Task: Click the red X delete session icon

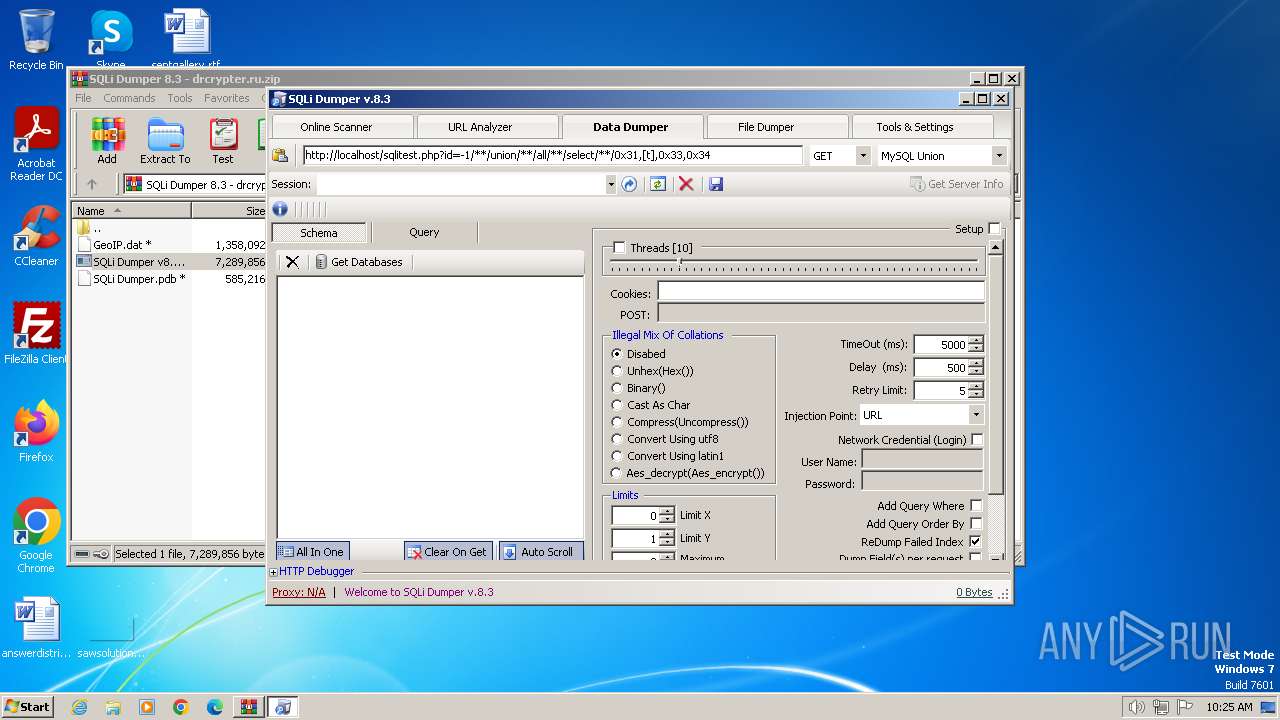Action: (x=686, y=184)
